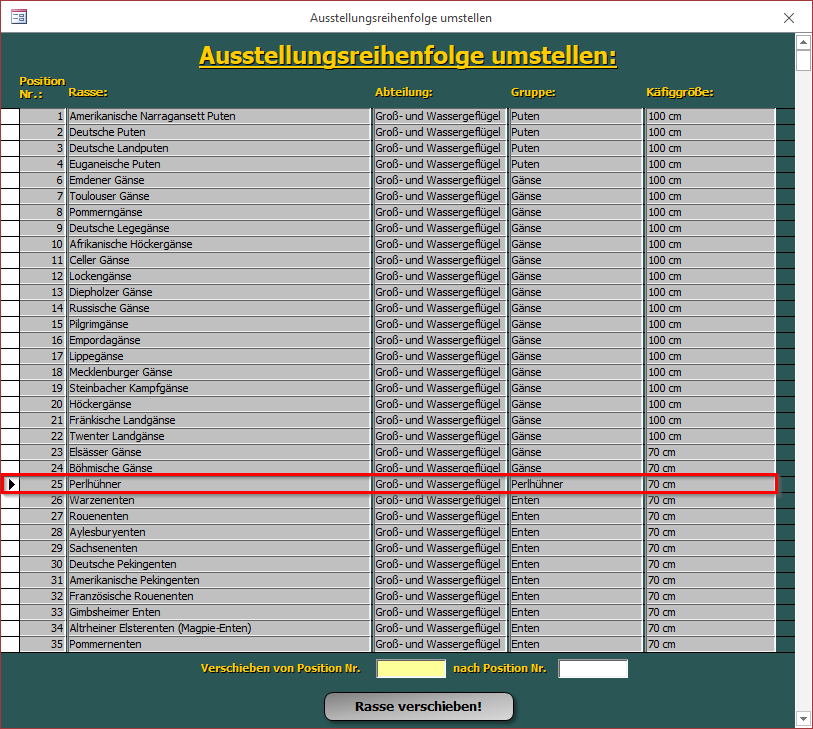The image size is (813, 729).
Task: Click the 'Verschieben von Position Nr.' yellow field
Action: [411, 668]
